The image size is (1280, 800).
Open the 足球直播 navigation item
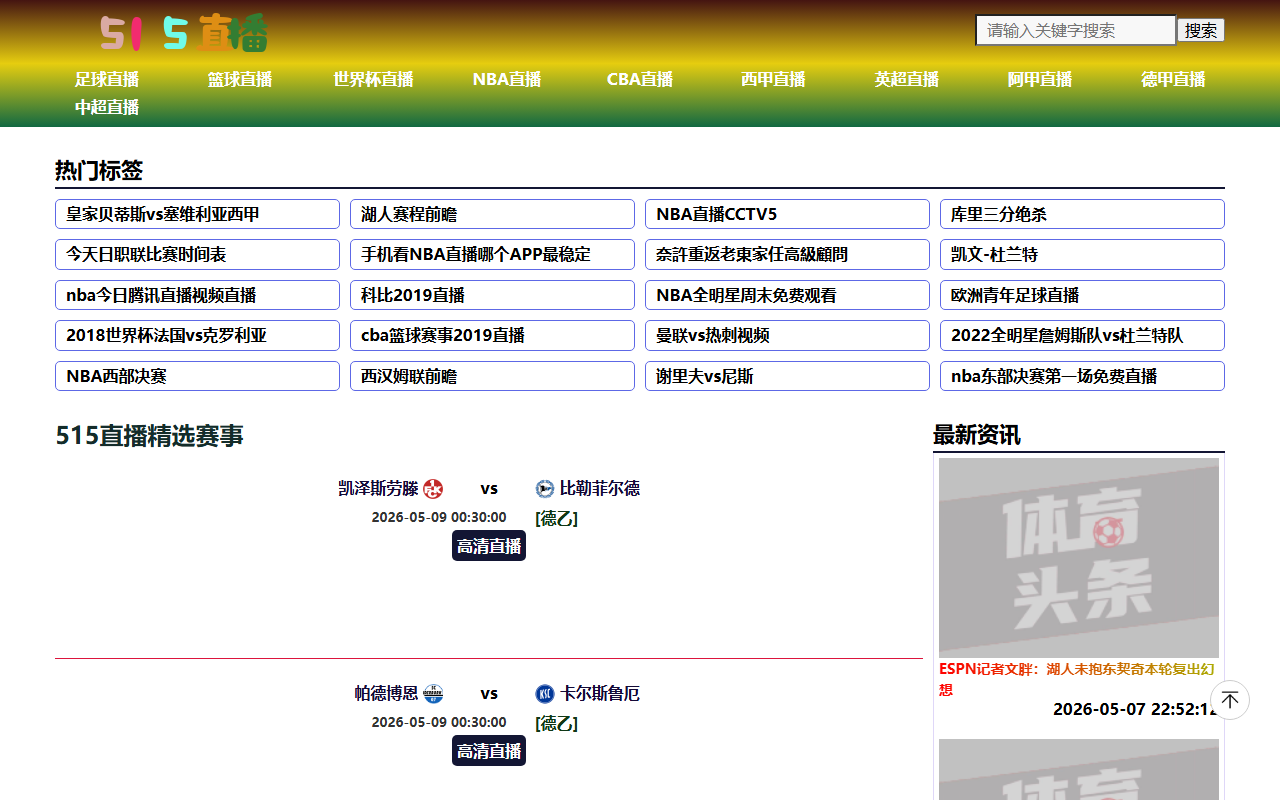tap(107, 79)
